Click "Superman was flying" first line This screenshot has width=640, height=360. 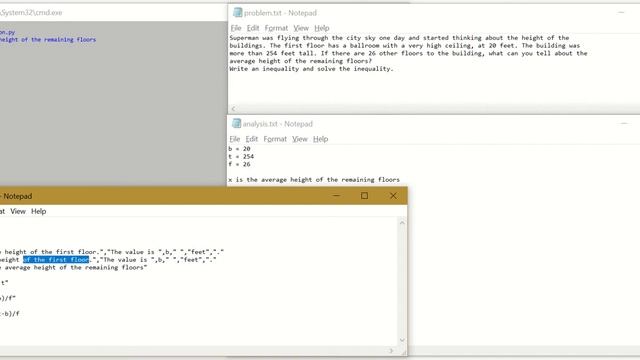click(x=399, y=38)
